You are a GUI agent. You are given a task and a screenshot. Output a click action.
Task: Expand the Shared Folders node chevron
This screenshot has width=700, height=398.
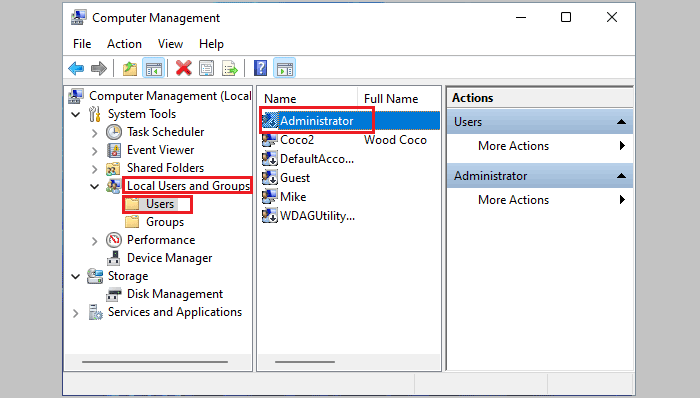[94, 169]
